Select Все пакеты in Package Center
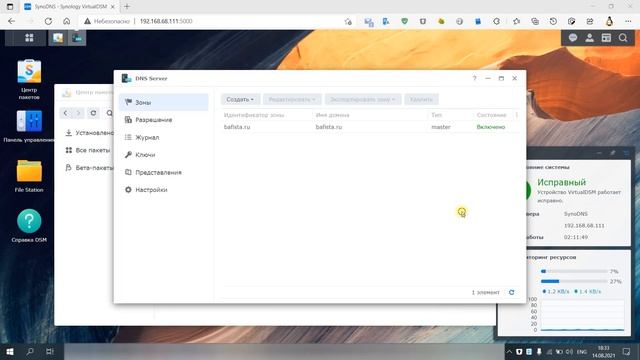640x360 pixels. [x=88, y=150]
